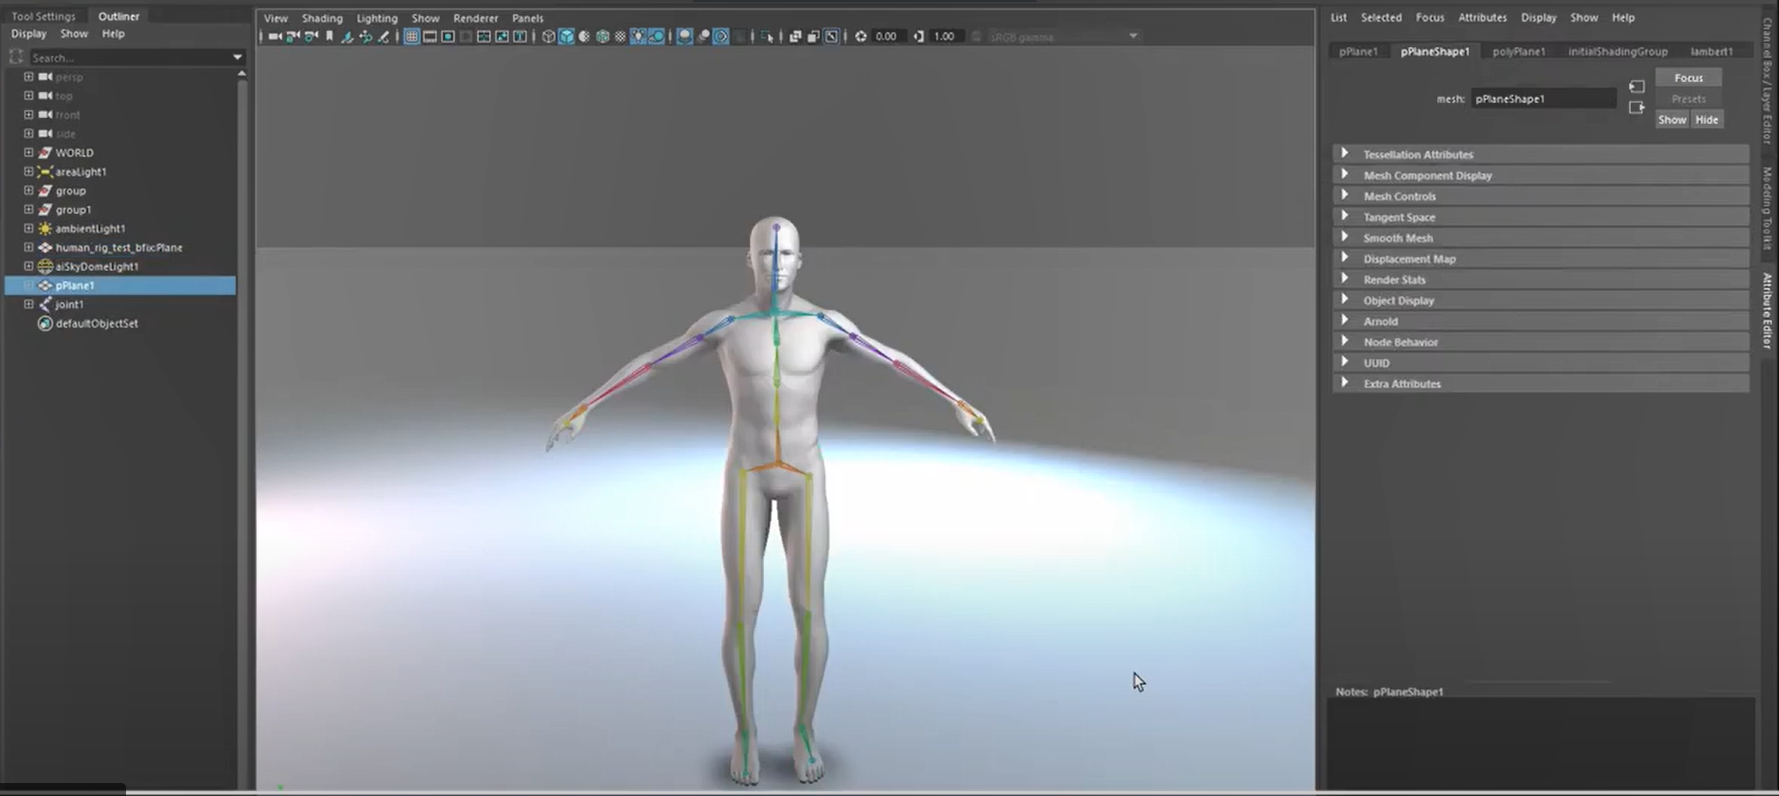Toggle use all lights bulb button
The width and height of the screenshot is (1779, 796).
pos(638,37)
